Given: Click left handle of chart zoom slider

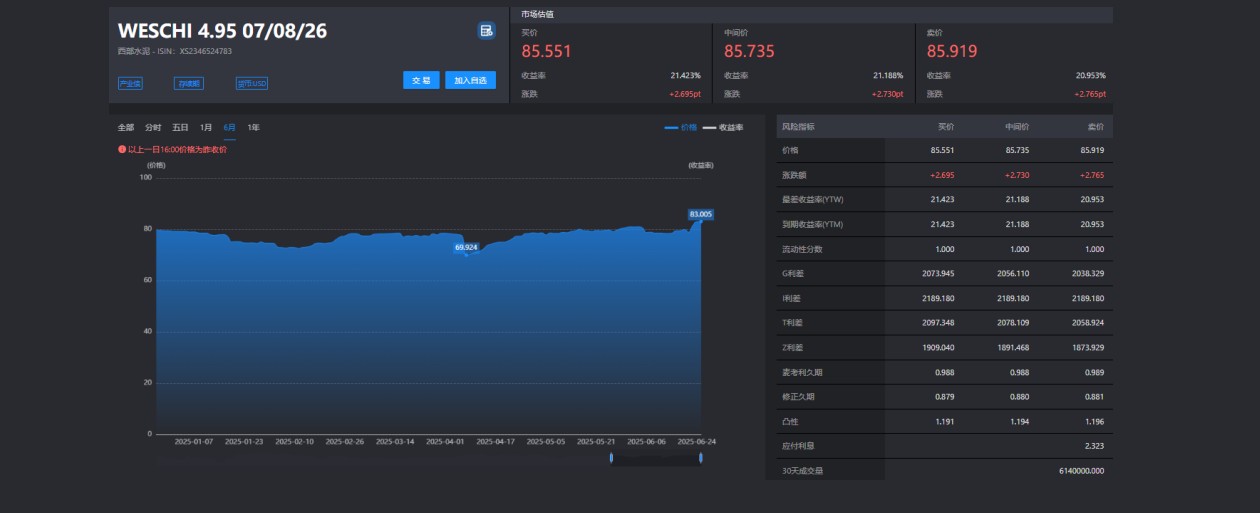Looking at the screenshot, I should [611, 458].
